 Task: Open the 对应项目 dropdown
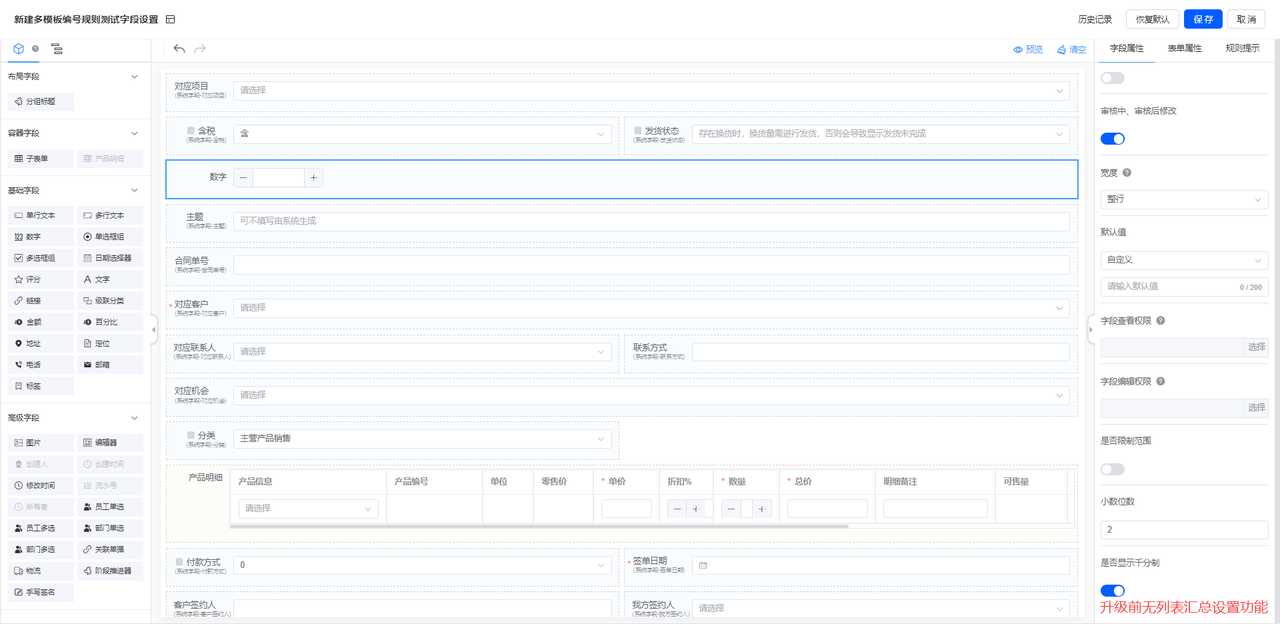(651, 90)
